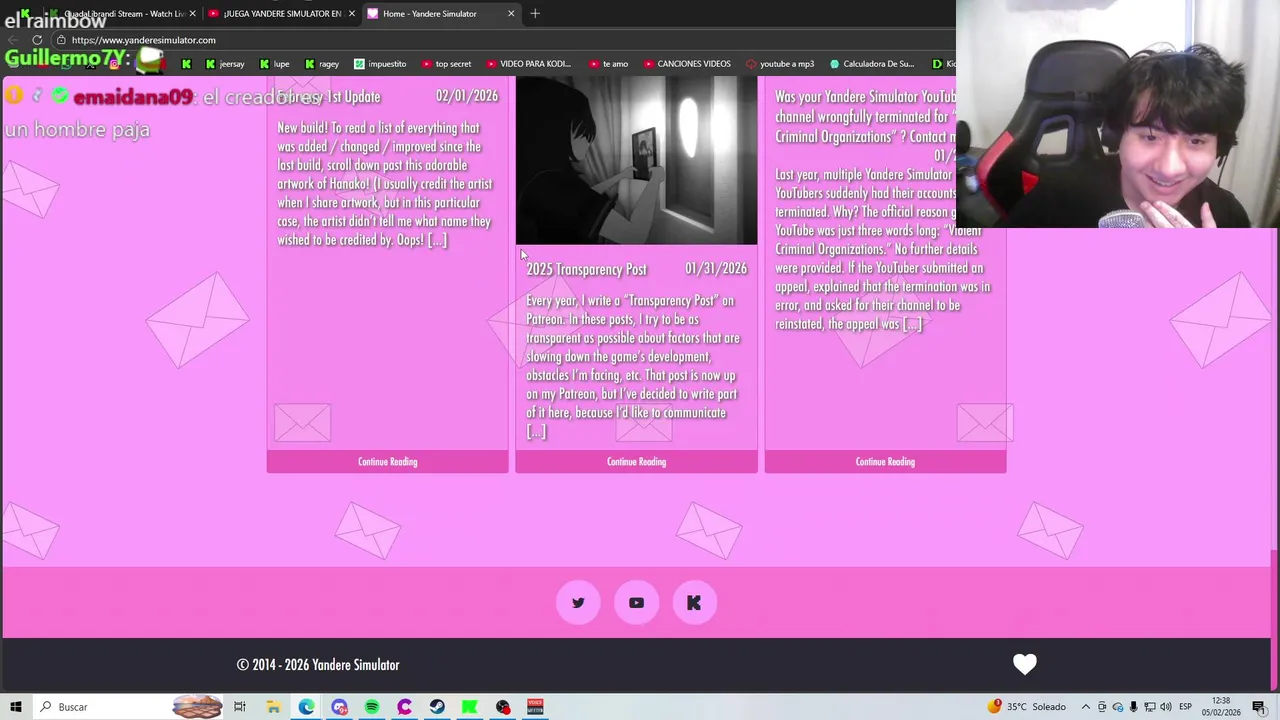Click the volume icon in the system tray
The image size is (1280, 720).
coord(1166,707)
